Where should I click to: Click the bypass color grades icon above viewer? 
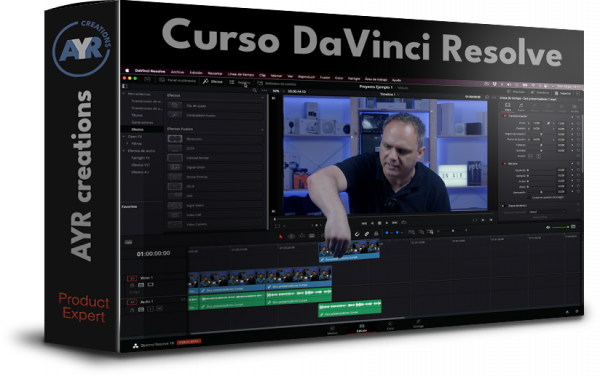pos(487,97)
